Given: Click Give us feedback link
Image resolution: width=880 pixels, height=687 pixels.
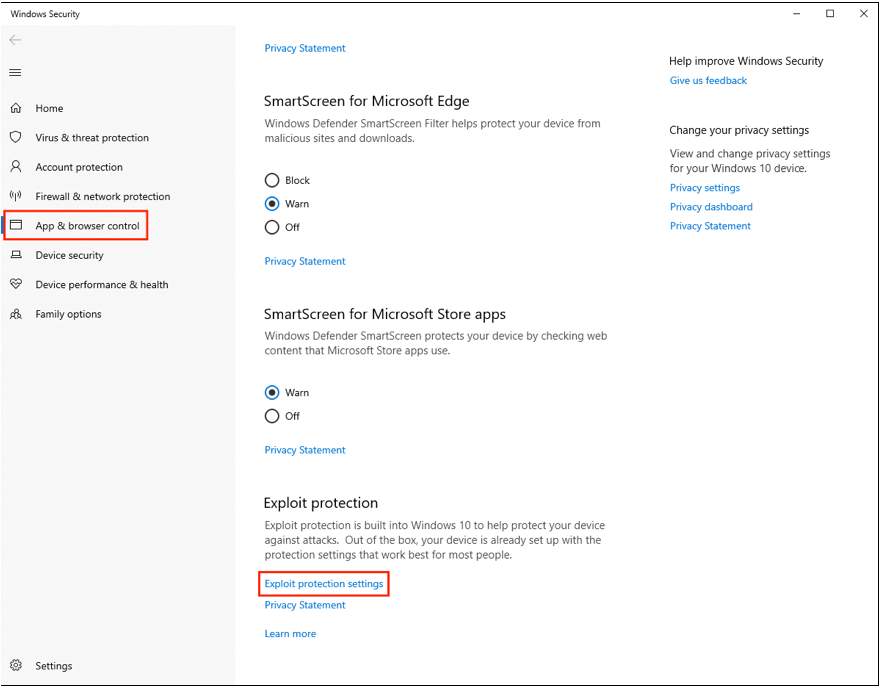Looking at the screenshot, I should (x=708, y=80).
